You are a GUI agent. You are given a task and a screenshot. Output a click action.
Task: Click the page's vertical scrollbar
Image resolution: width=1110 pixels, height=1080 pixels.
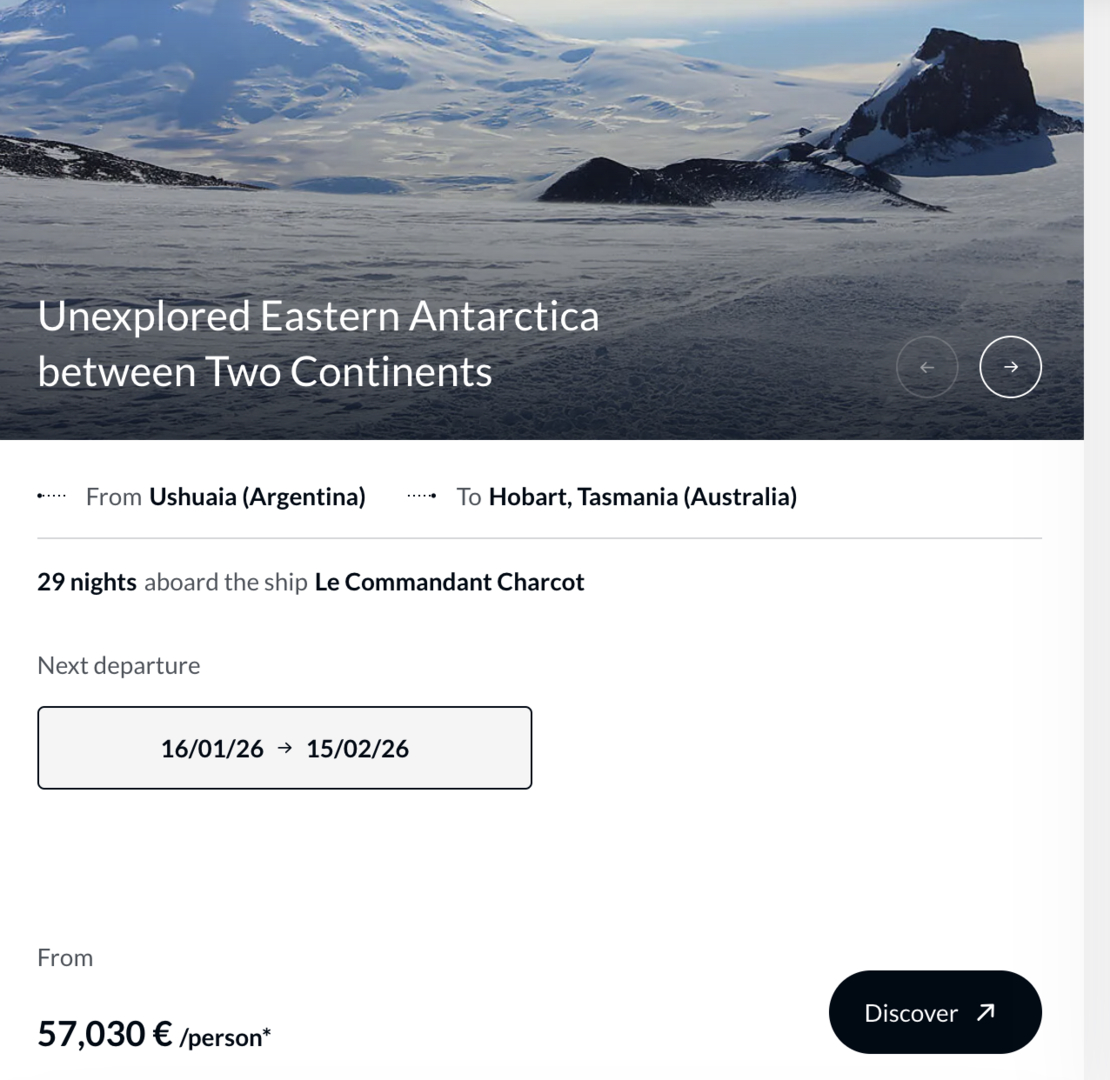tap(1097, 540)
